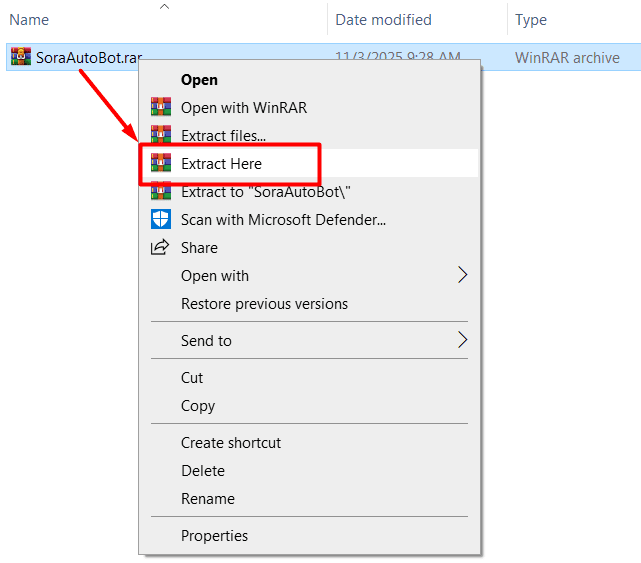
Task: Click the Share arrow icon
Action: click(160, 247)
